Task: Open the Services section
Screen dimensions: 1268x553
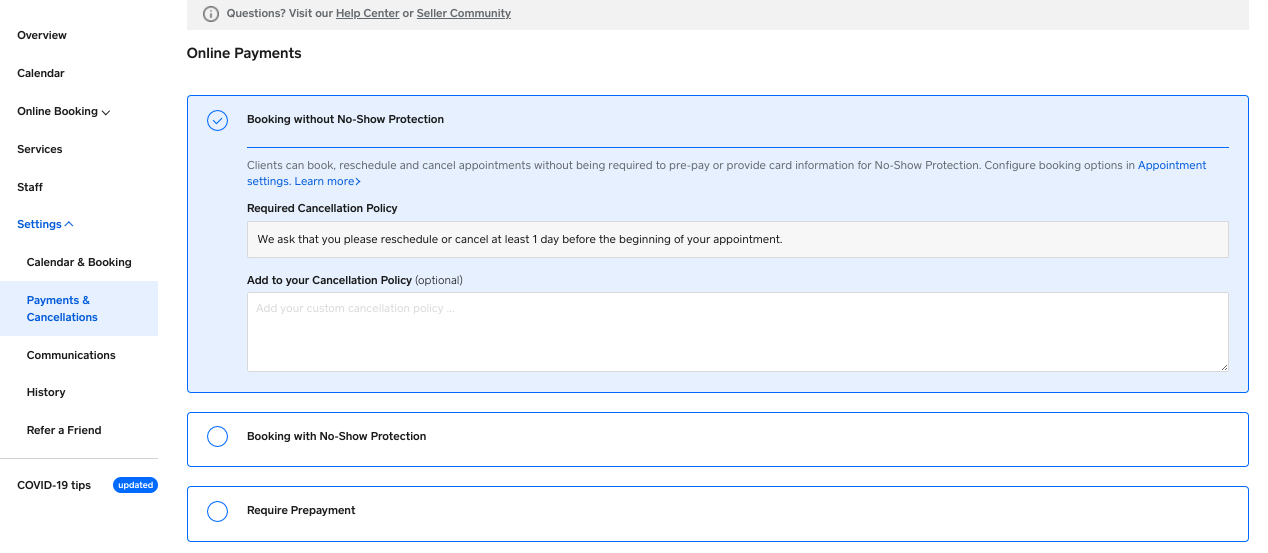Action: click(40, 150)
